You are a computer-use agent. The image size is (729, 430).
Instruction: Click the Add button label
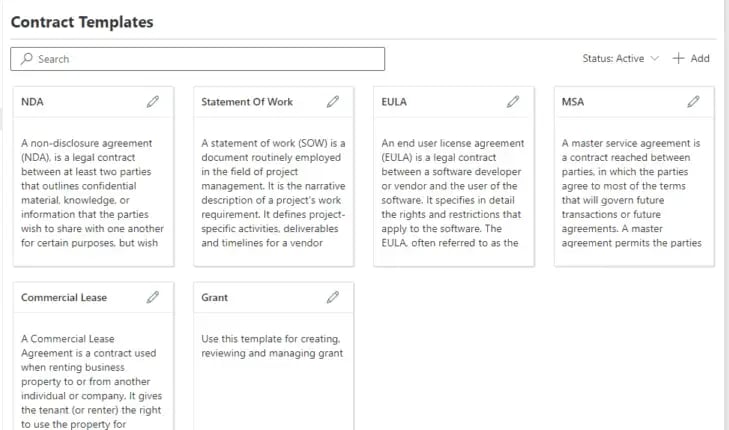(x=700, y=59)
